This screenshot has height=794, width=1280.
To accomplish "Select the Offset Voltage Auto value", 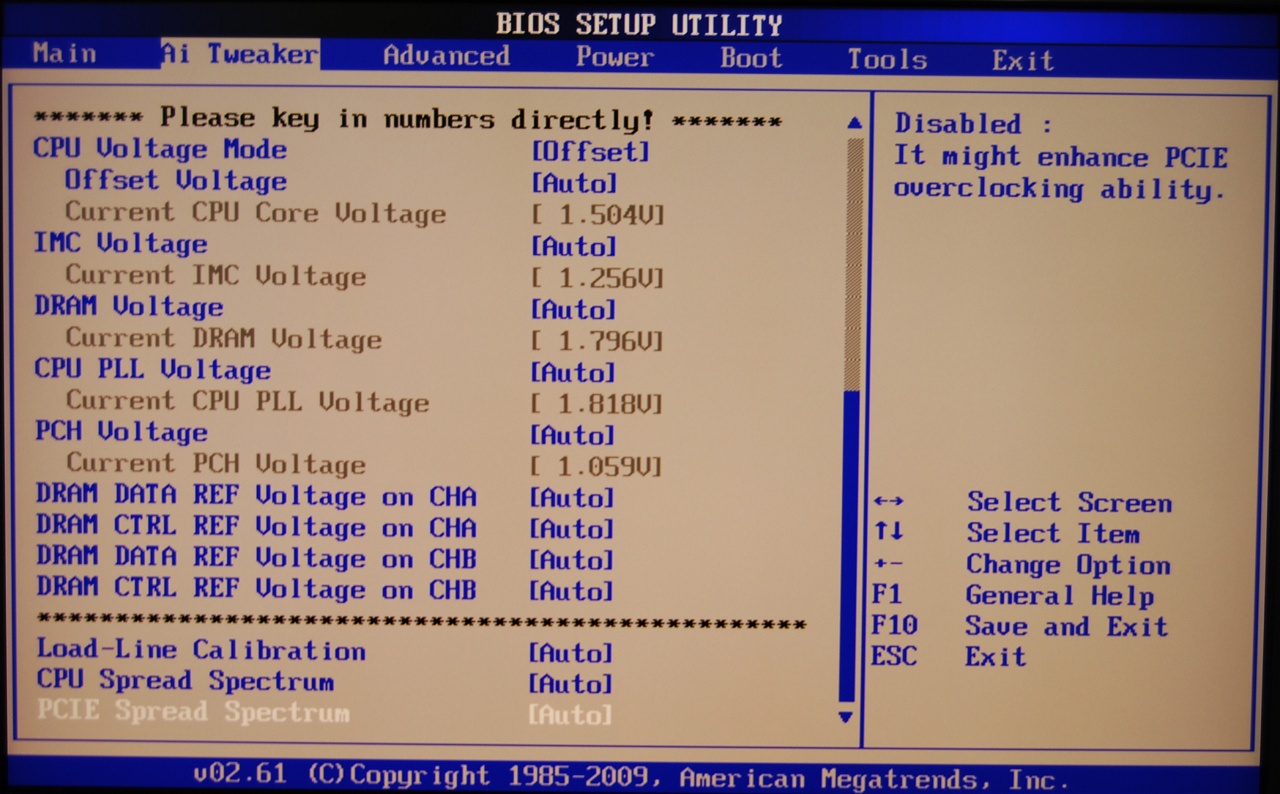I will pos(573,184).
